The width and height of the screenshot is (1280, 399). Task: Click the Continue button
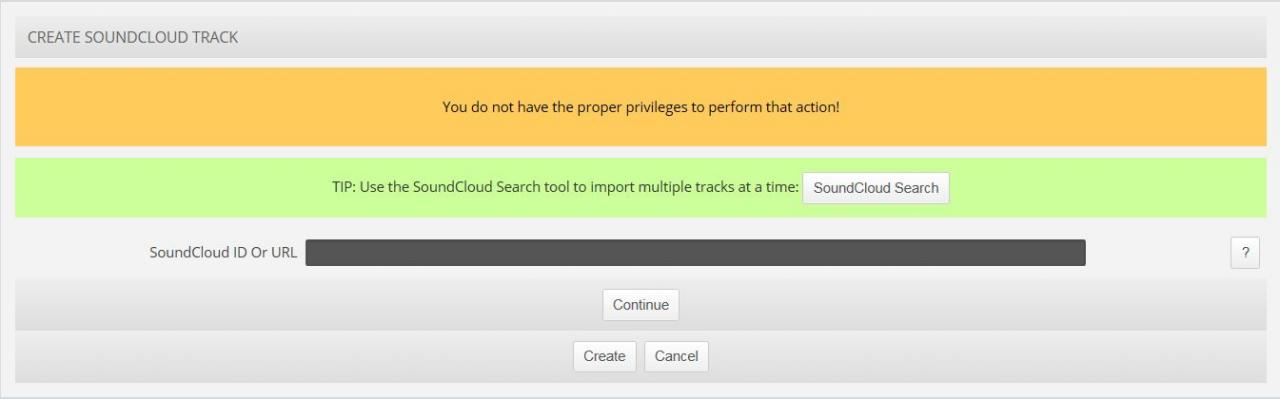tap(641, 305)
